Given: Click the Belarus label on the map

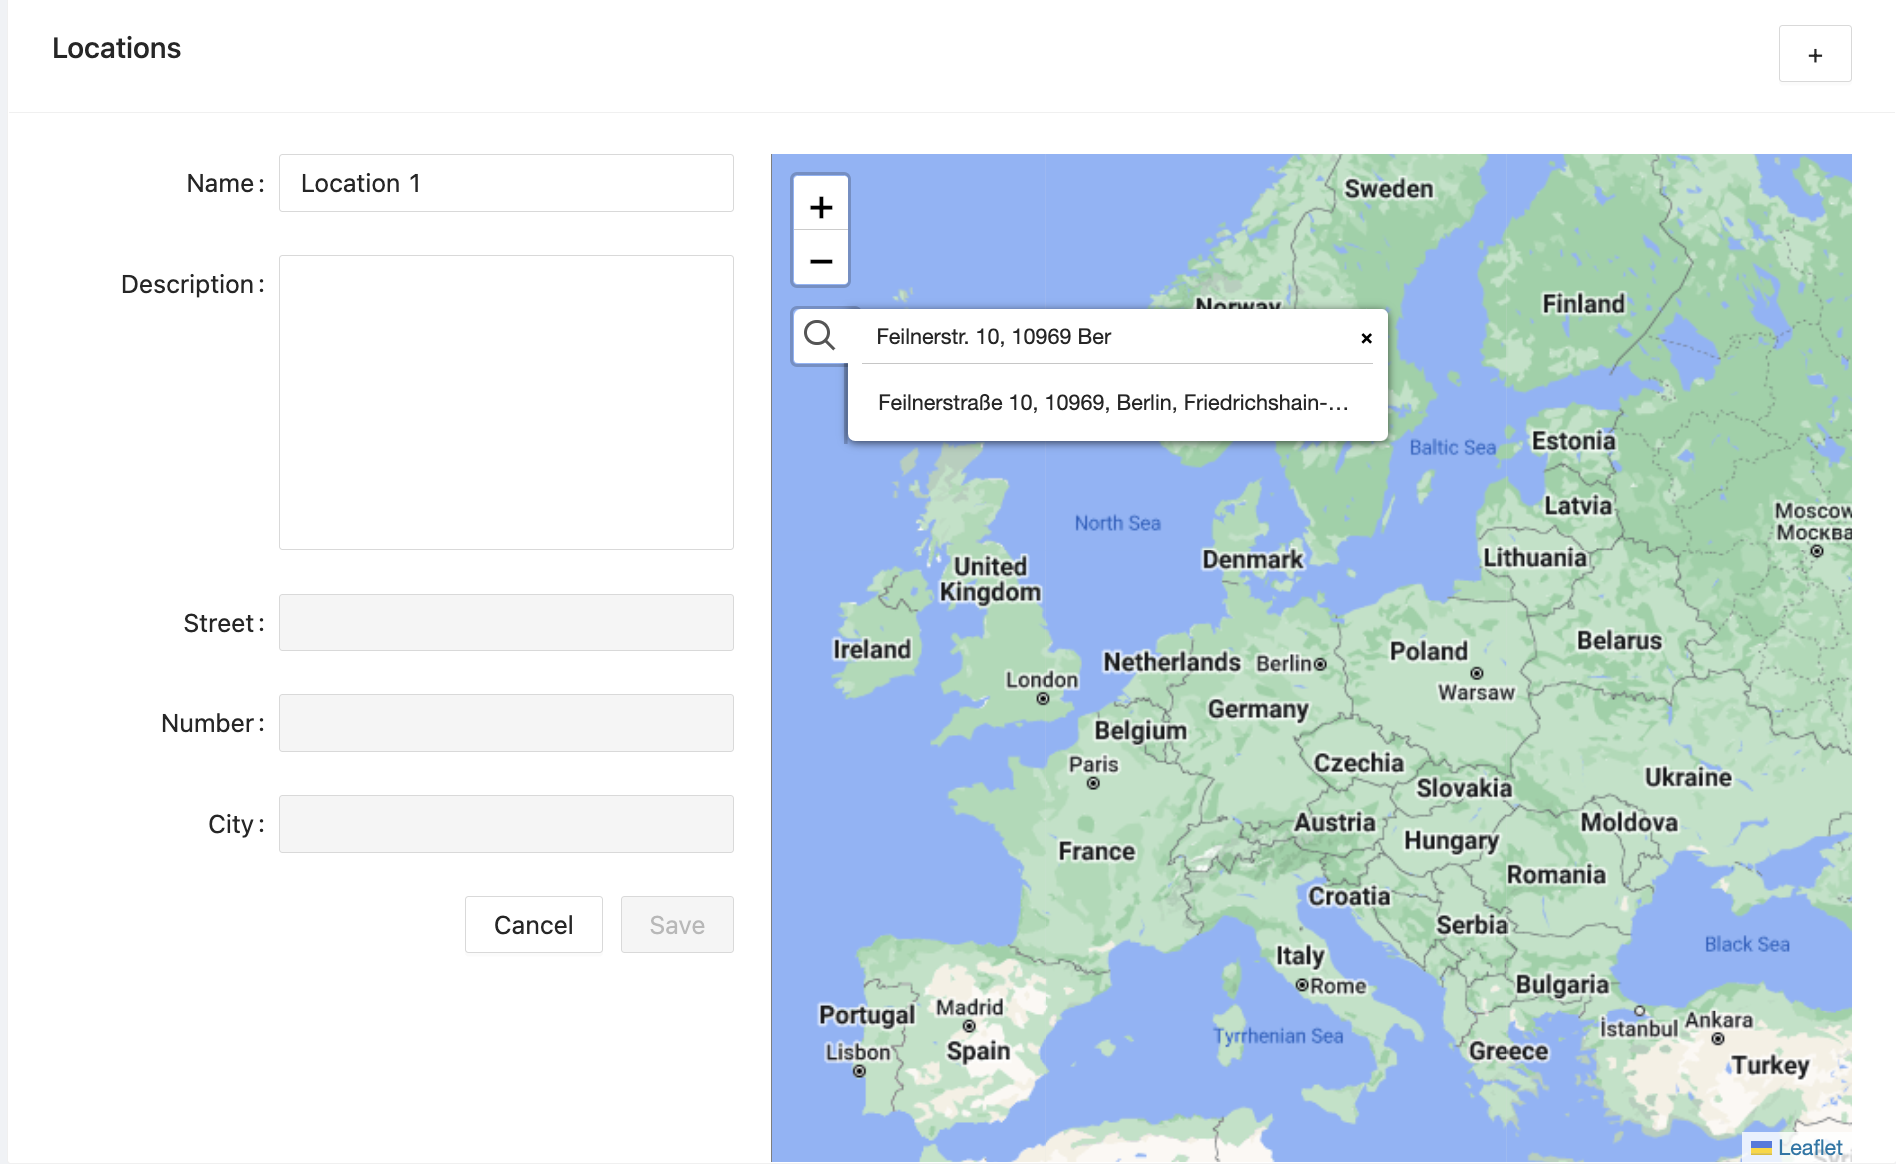Looking at the screenshot, I should click(x=1619, y=641).
